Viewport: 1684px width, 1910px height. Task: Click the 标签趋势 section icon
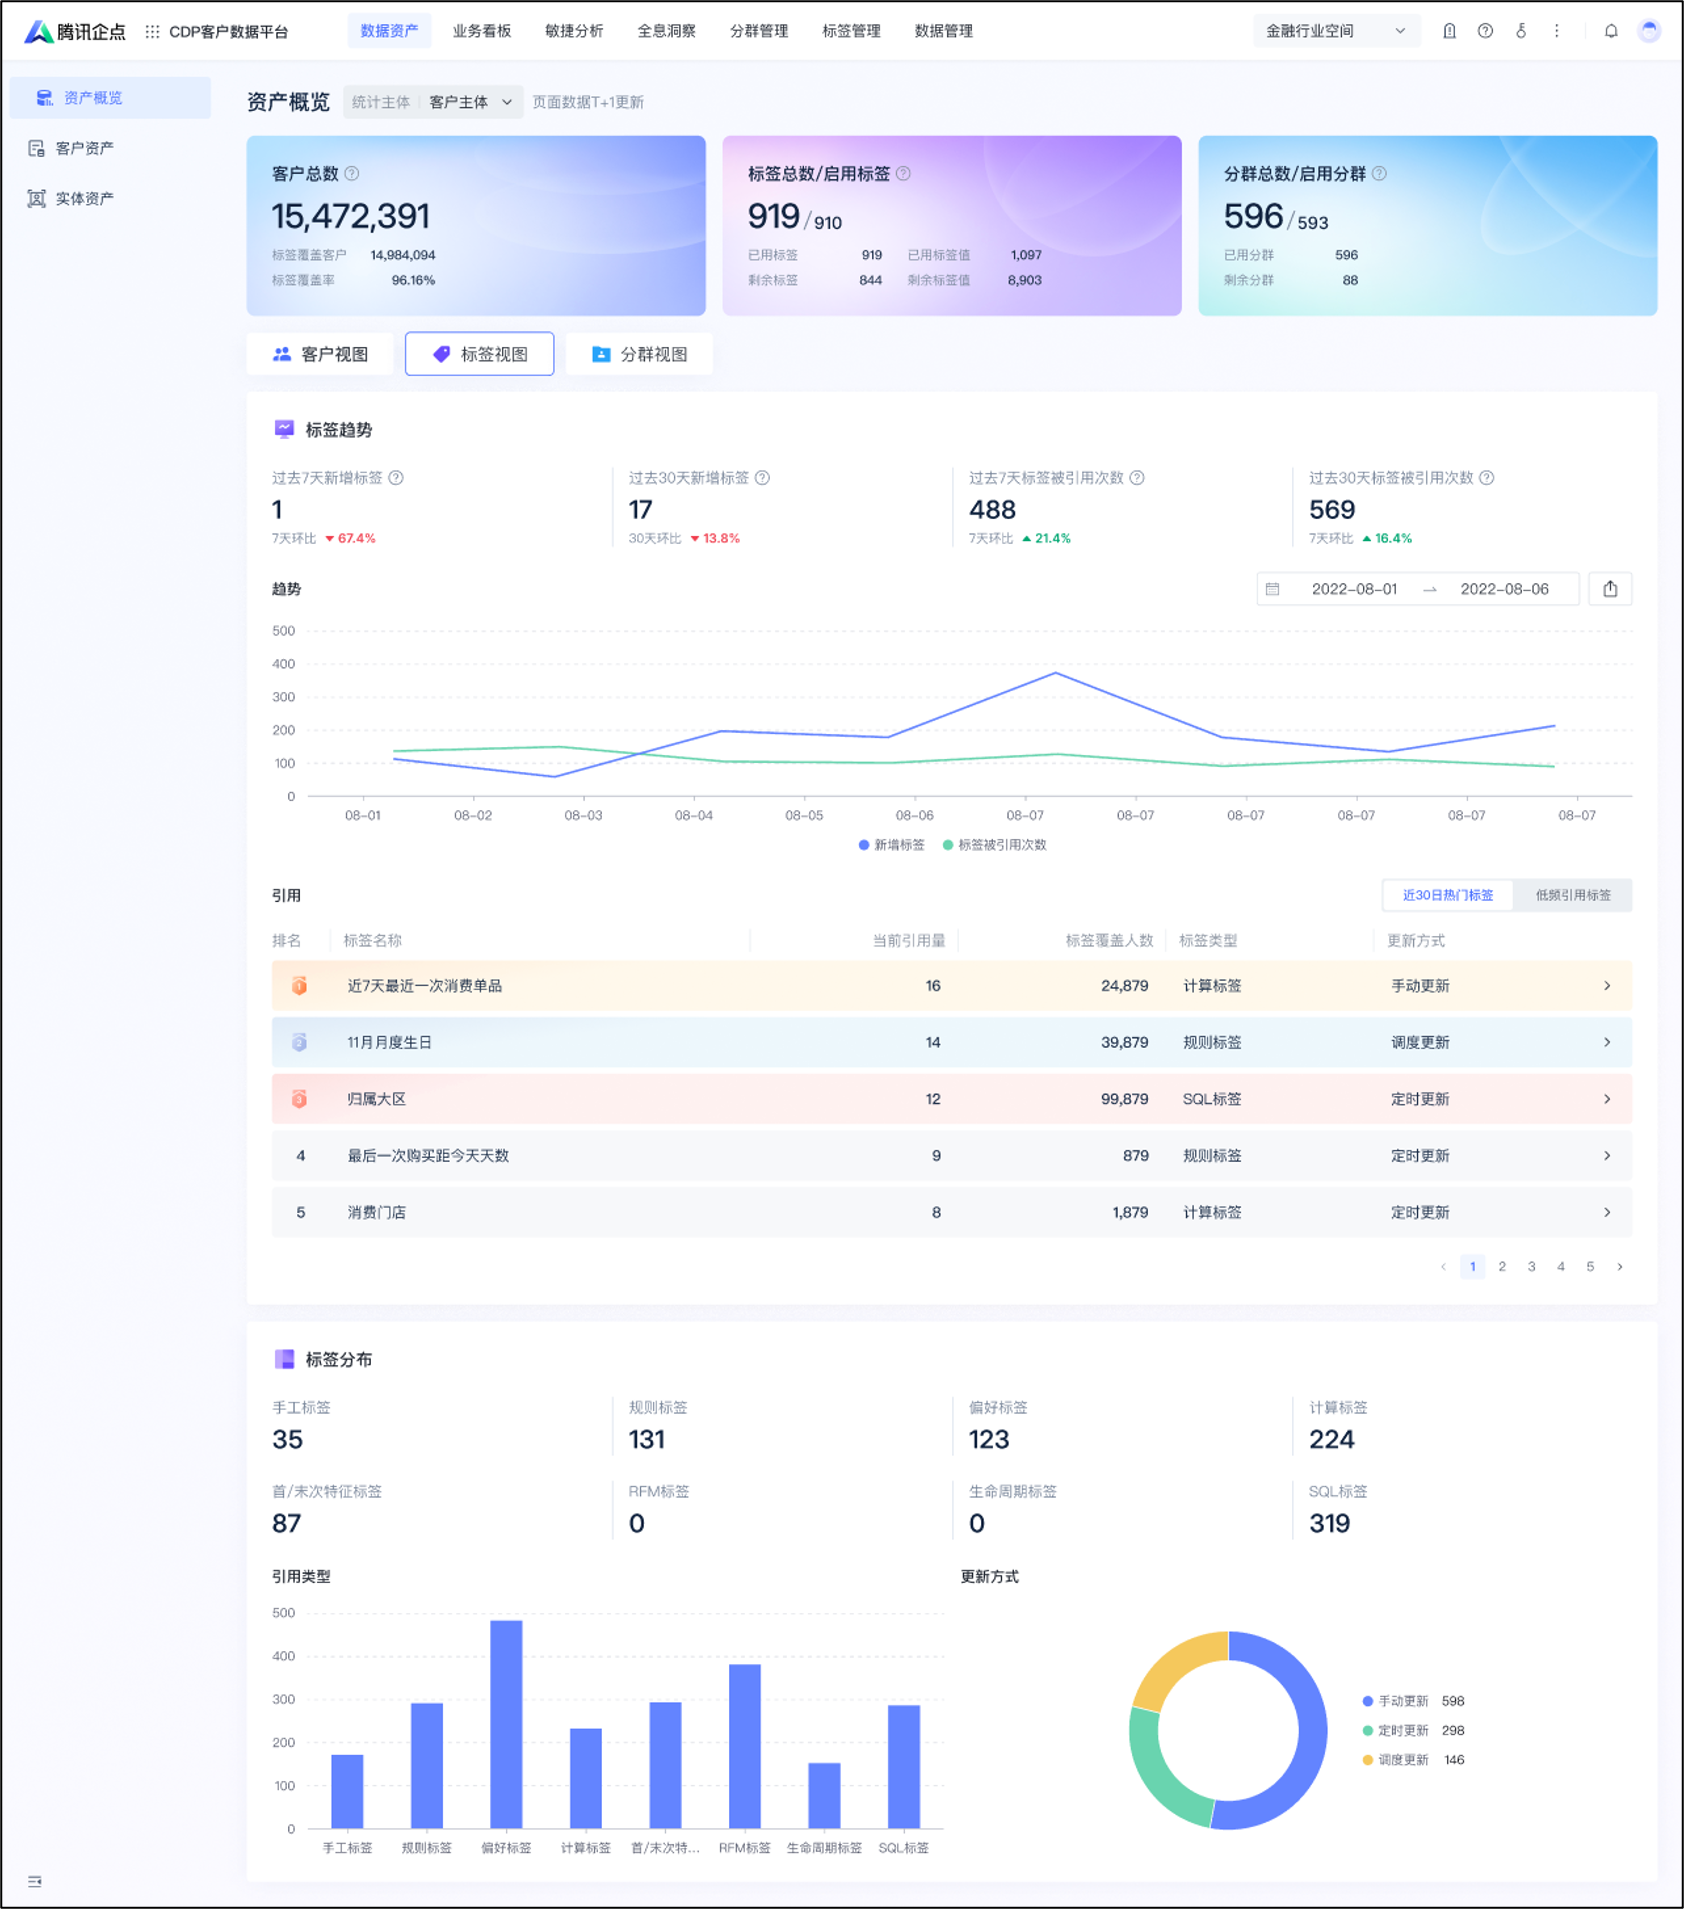[284, 429]
